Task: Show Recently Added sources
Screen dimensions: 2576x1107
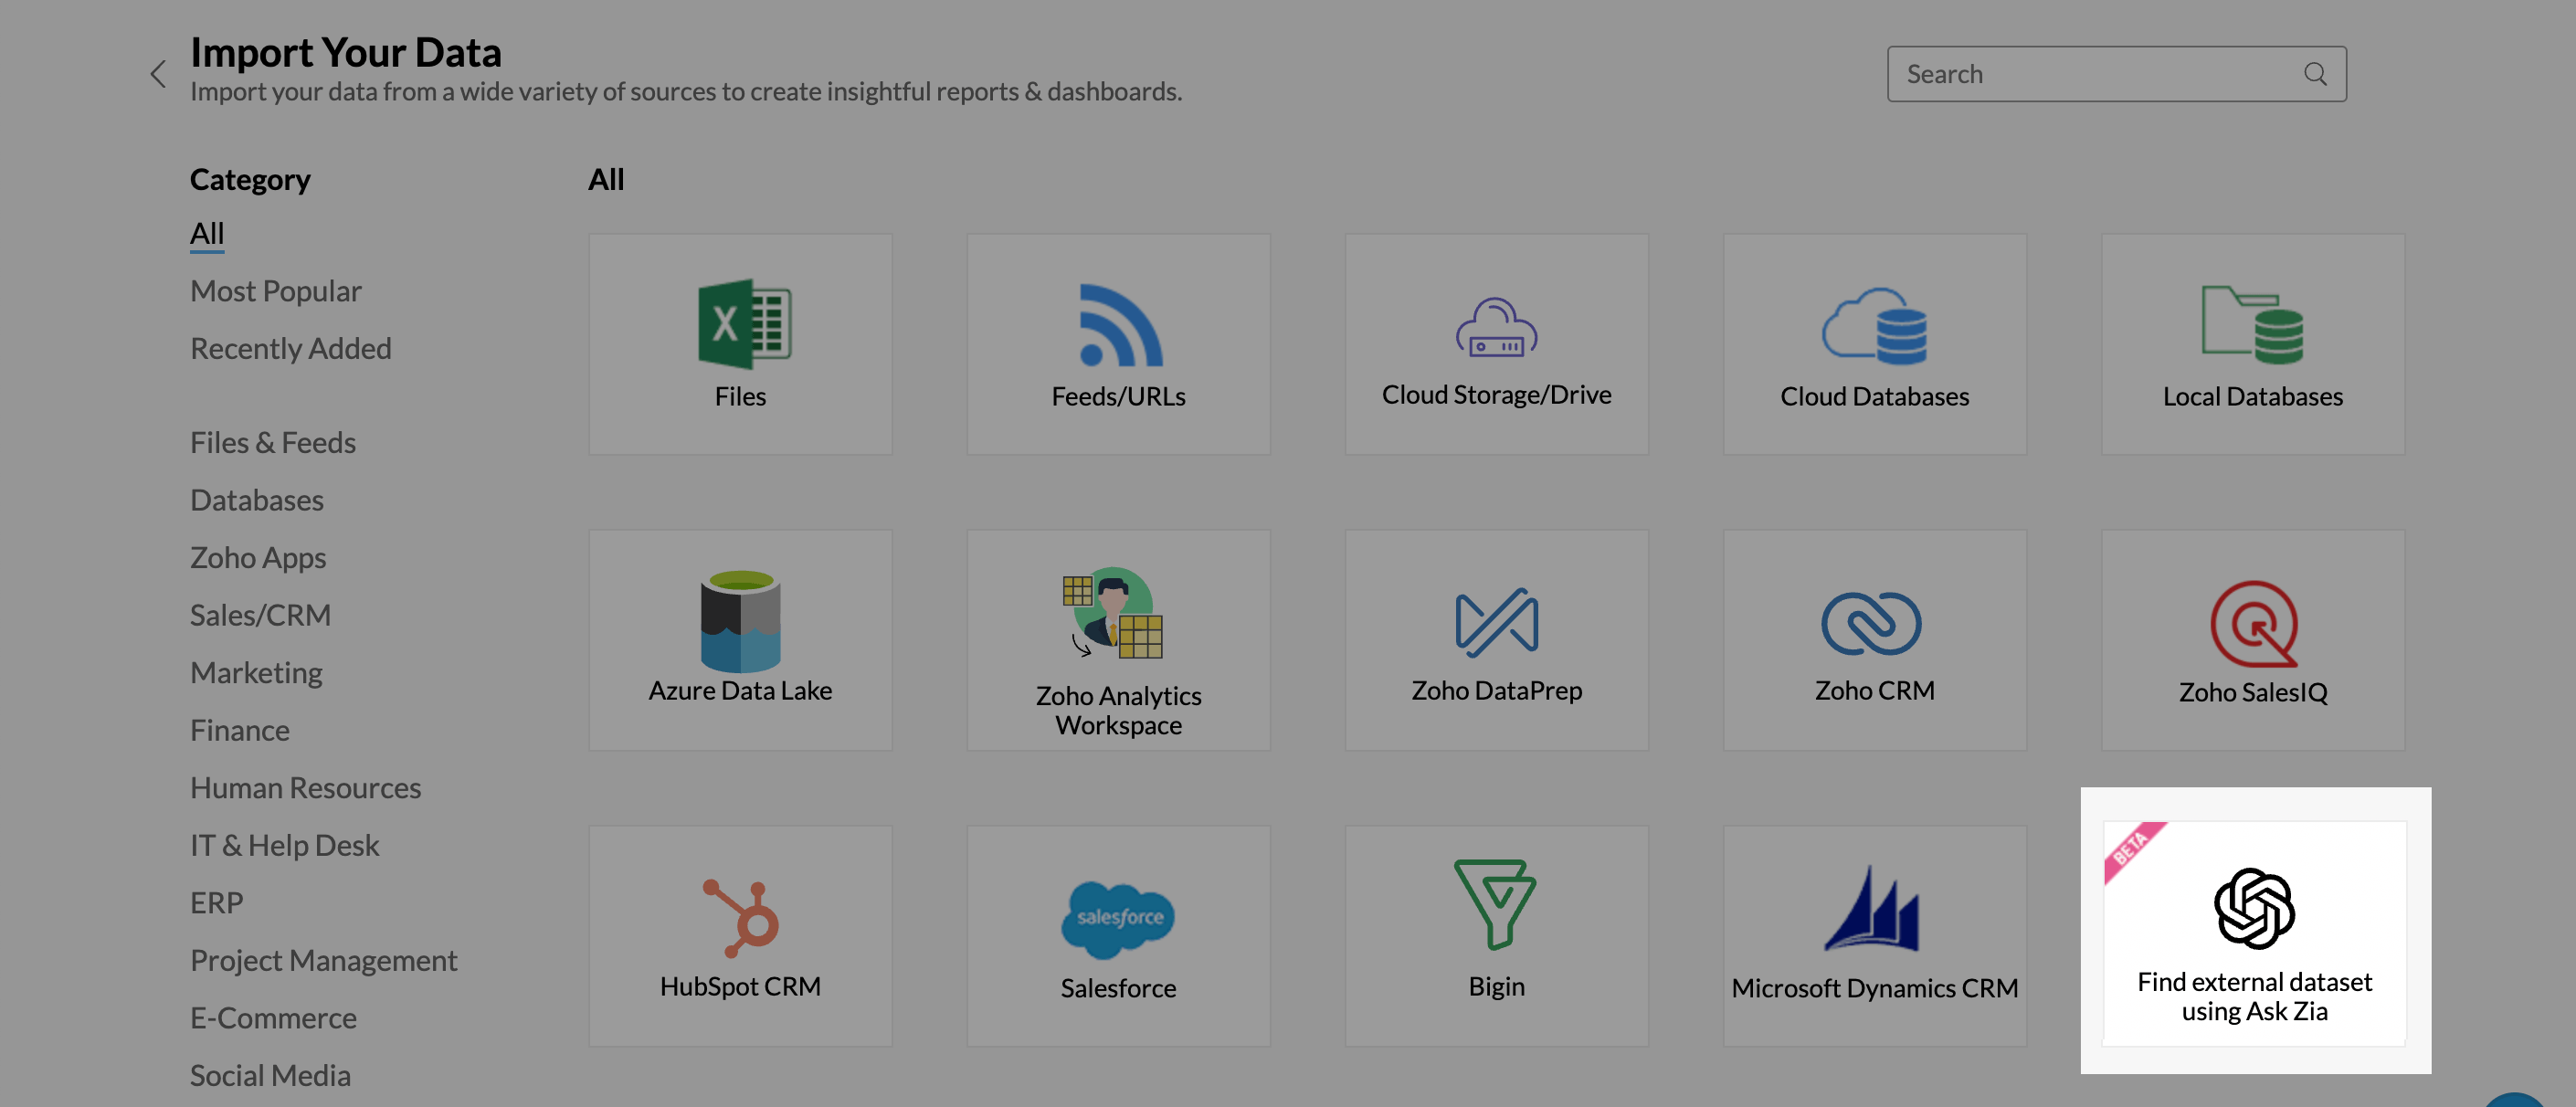Action: 291,348
